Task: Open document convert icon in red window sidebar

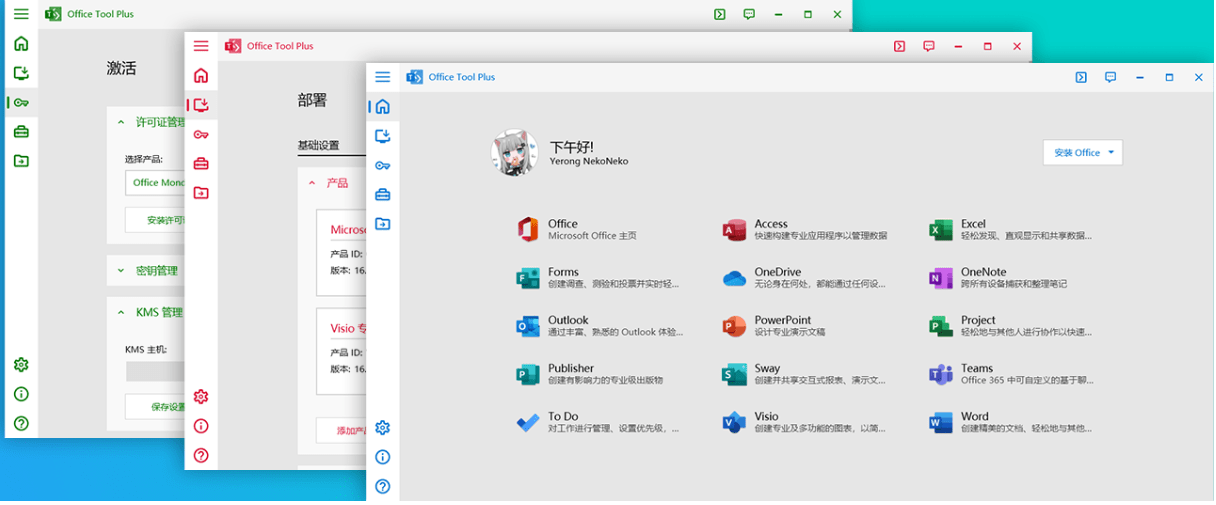Action: [201, 193]
